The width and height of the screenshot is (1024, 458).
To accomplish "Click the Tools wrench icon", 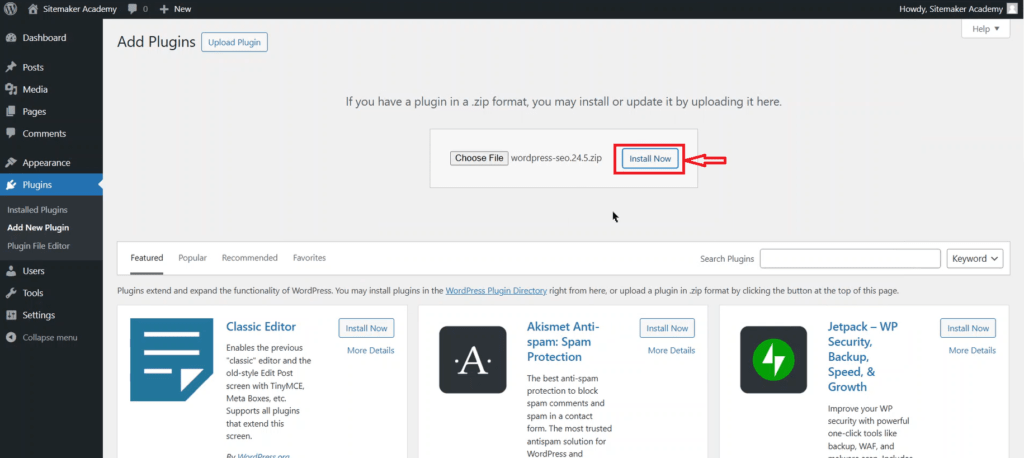I will [10, 293].
